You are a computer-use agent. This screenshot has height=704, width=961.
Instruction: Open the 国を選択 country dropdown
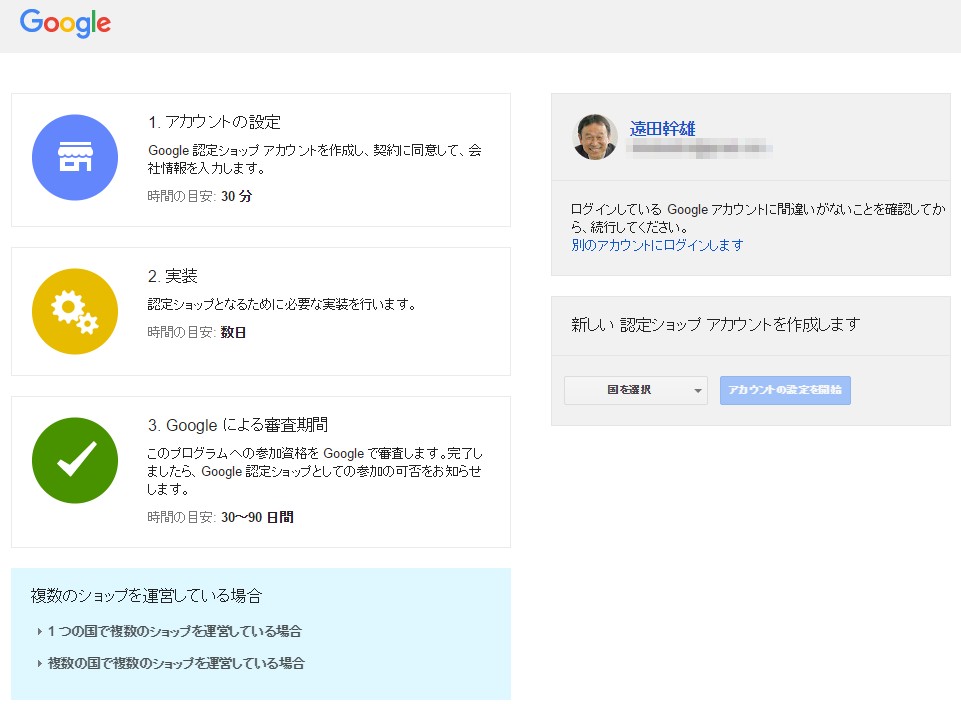click(x=635, y=390)
